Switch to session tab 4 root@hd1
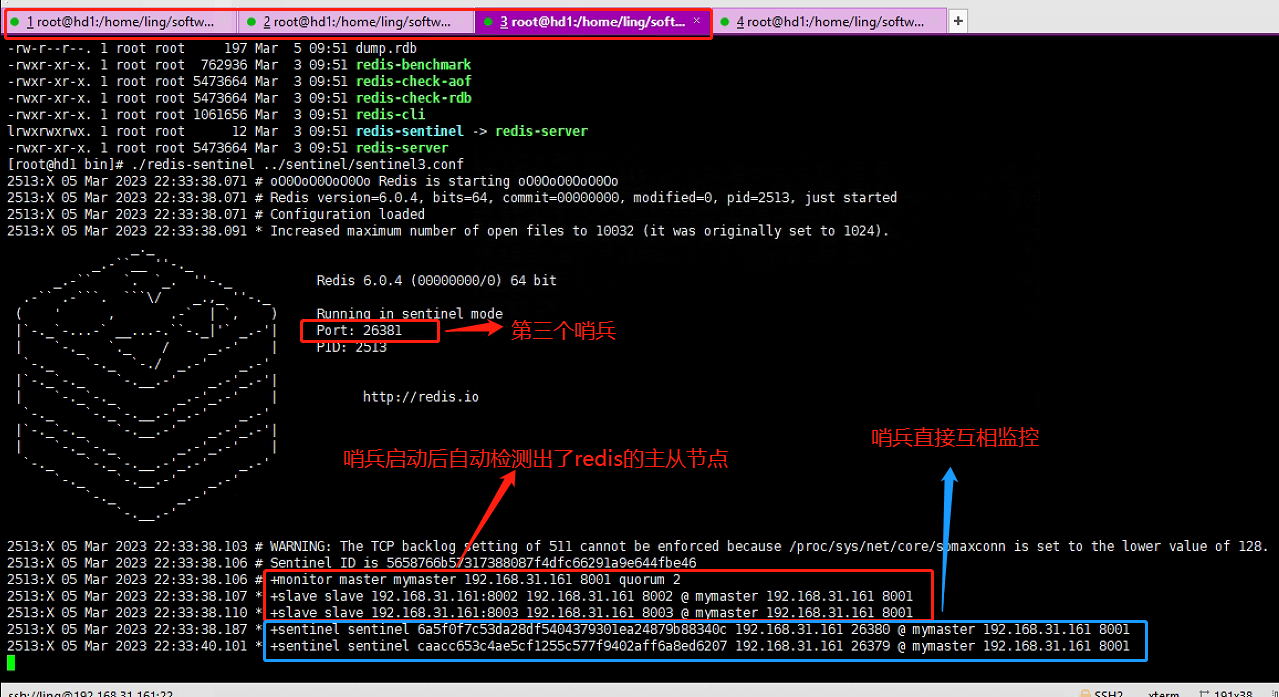1279x697 pixels. [829, 21]
